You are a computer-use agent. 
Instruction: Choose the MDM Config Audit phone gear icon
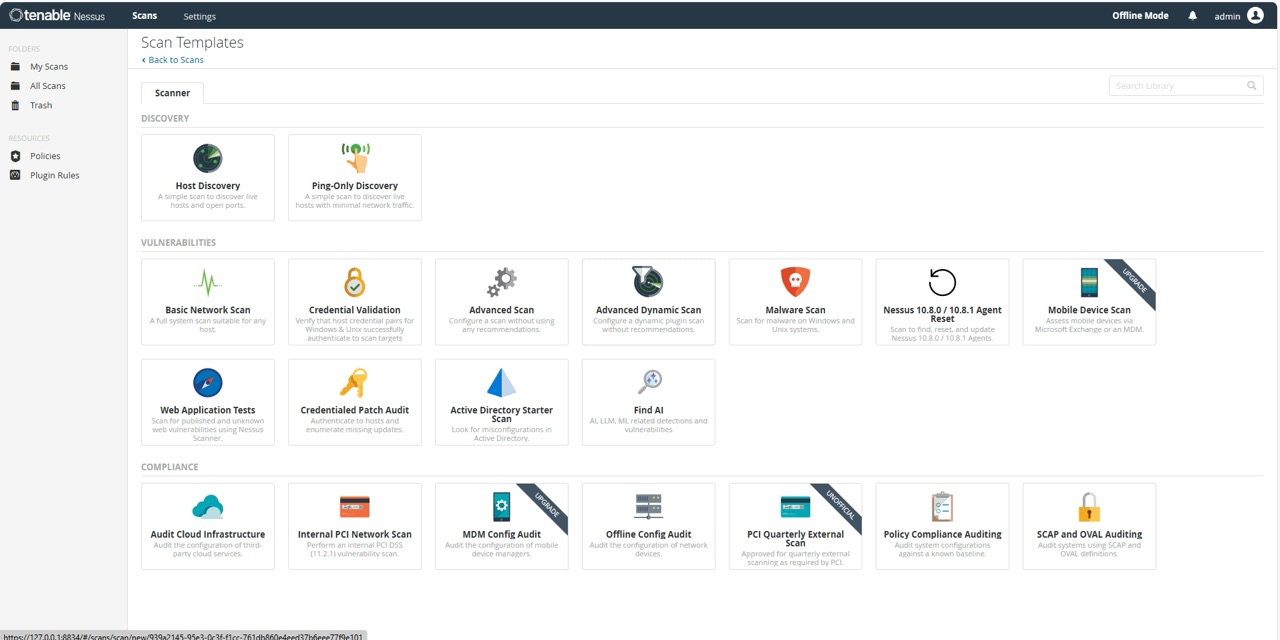(502, 506)
